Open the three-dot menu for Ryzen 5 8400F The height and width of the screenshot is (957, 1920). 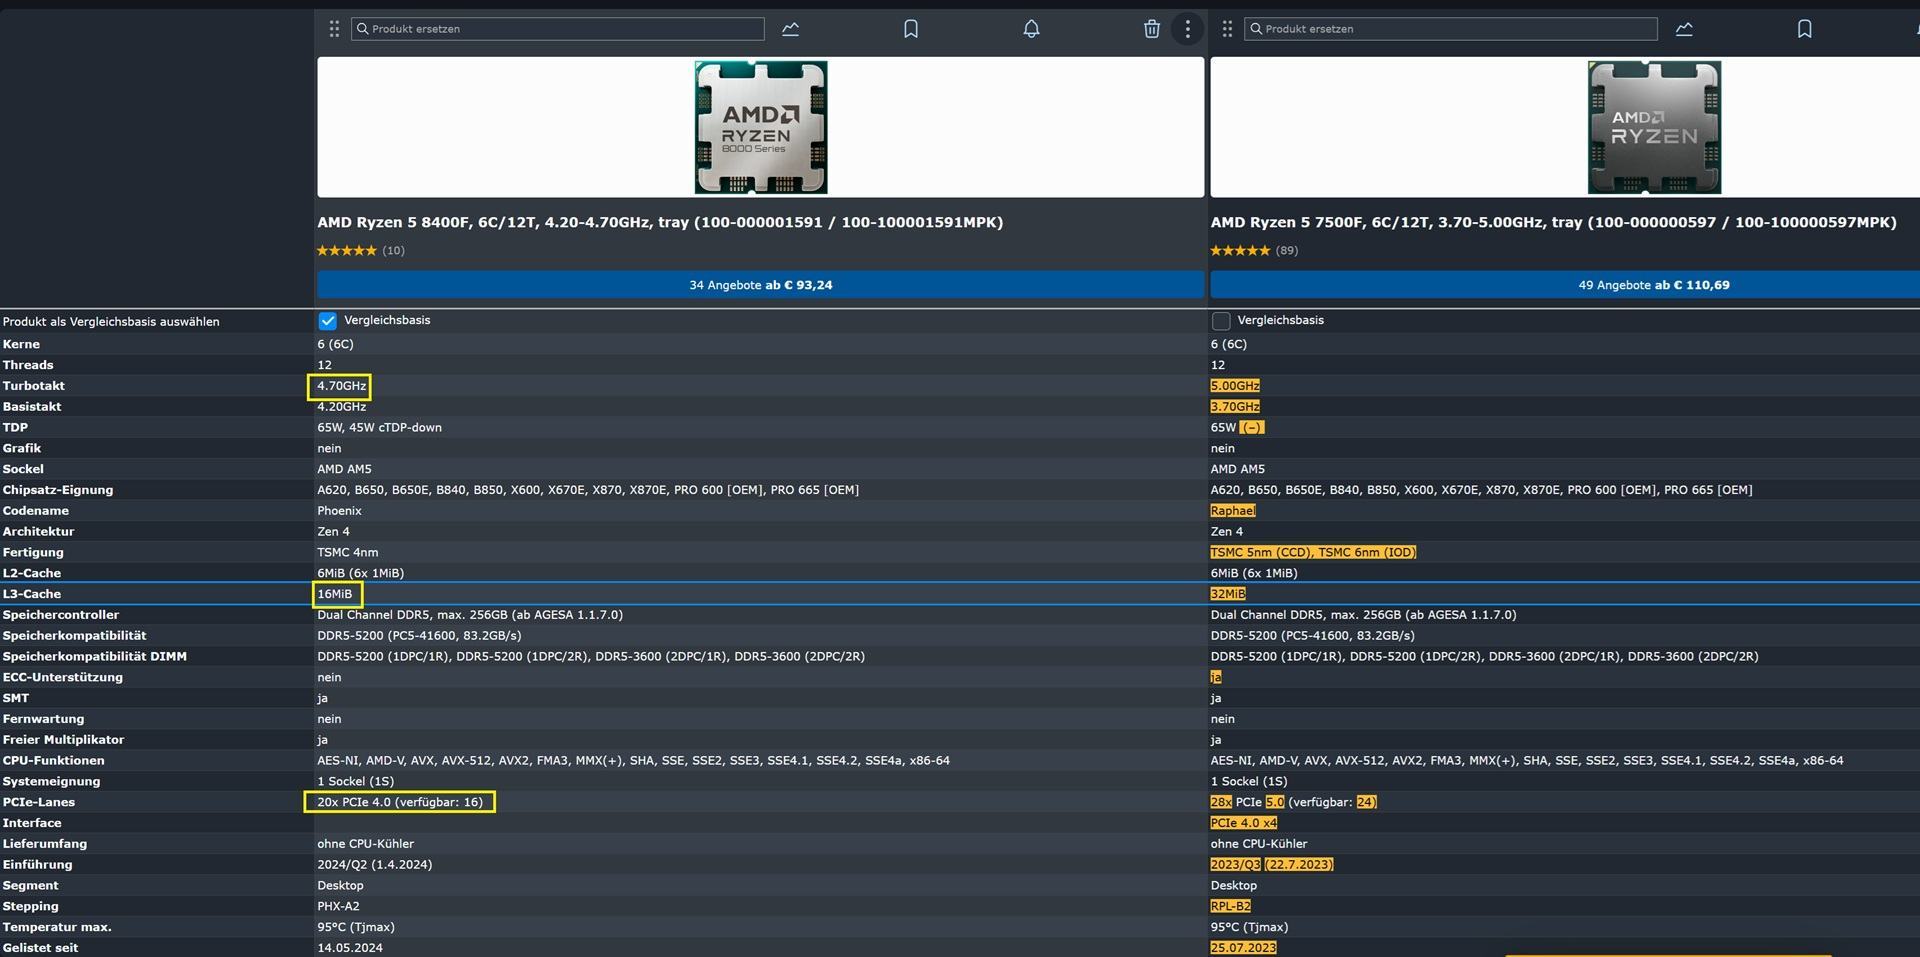[1187, 29]
